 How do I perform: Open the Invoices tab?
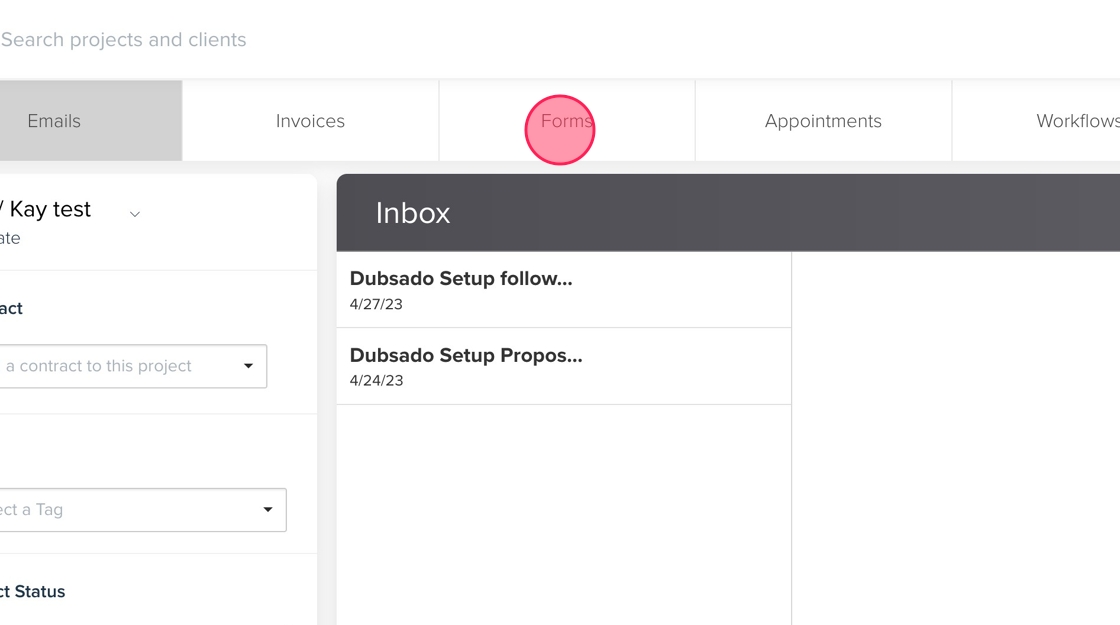(310, 121)
